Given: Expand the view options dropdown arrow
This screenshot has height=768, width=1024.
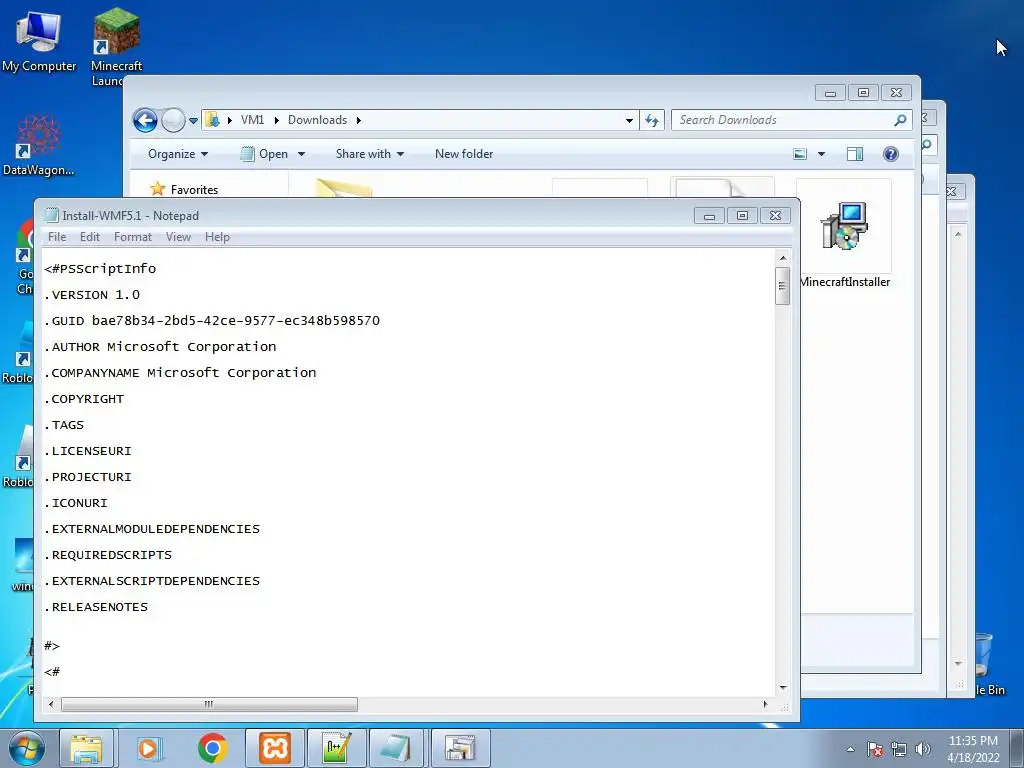Looking at the screenshot, I should click(822, 154).
